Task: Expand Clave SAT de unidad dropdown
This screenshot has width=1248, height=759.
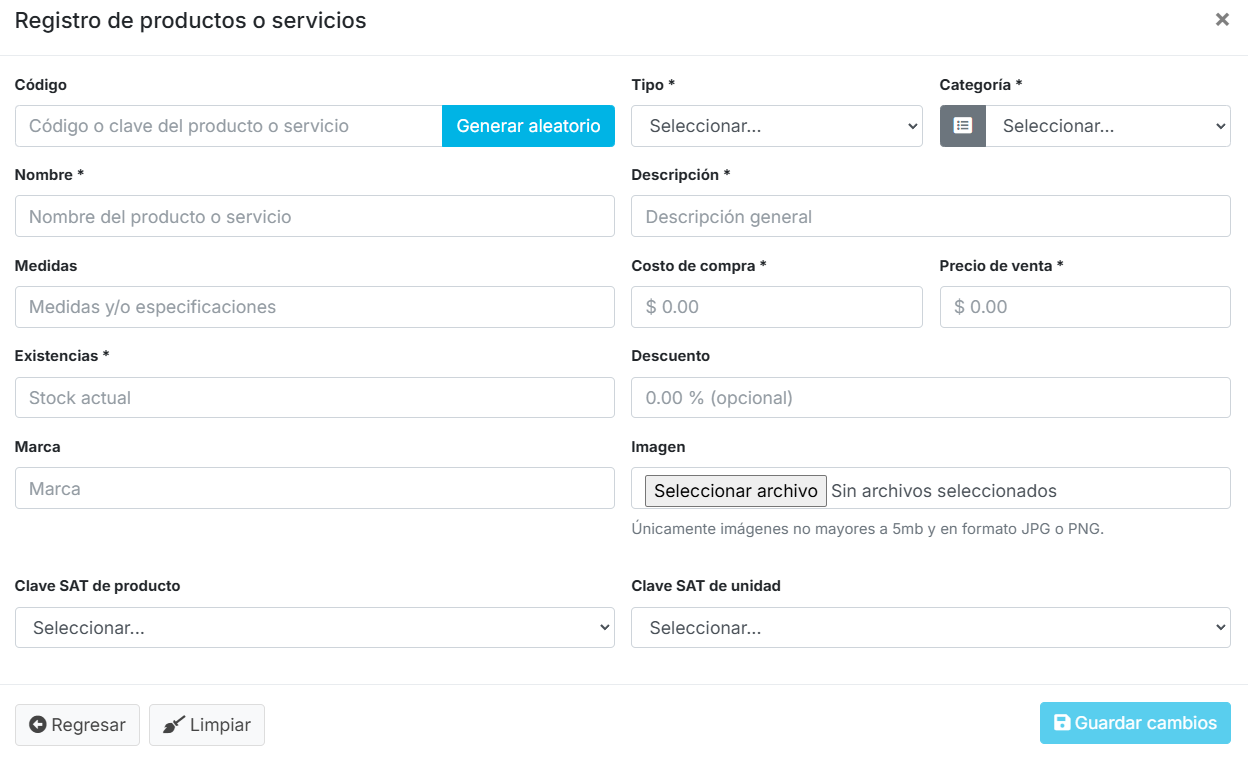Action: tap(930, 628)
